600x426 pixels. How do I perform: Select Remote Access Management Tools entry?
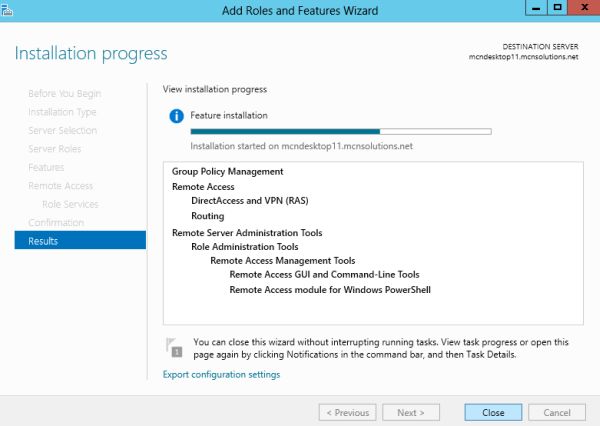(282, 261)
